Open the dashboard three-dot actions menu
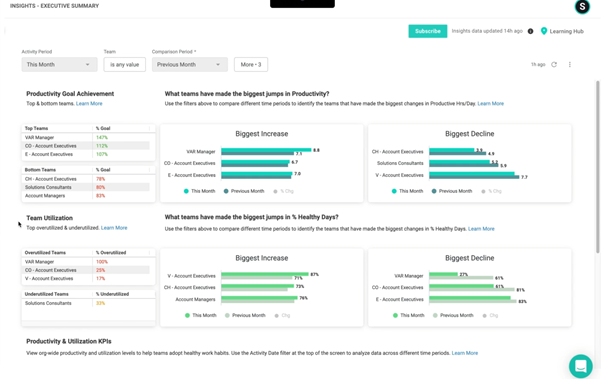The width and height of the screenshot is (602, 381). click(569, 65)
